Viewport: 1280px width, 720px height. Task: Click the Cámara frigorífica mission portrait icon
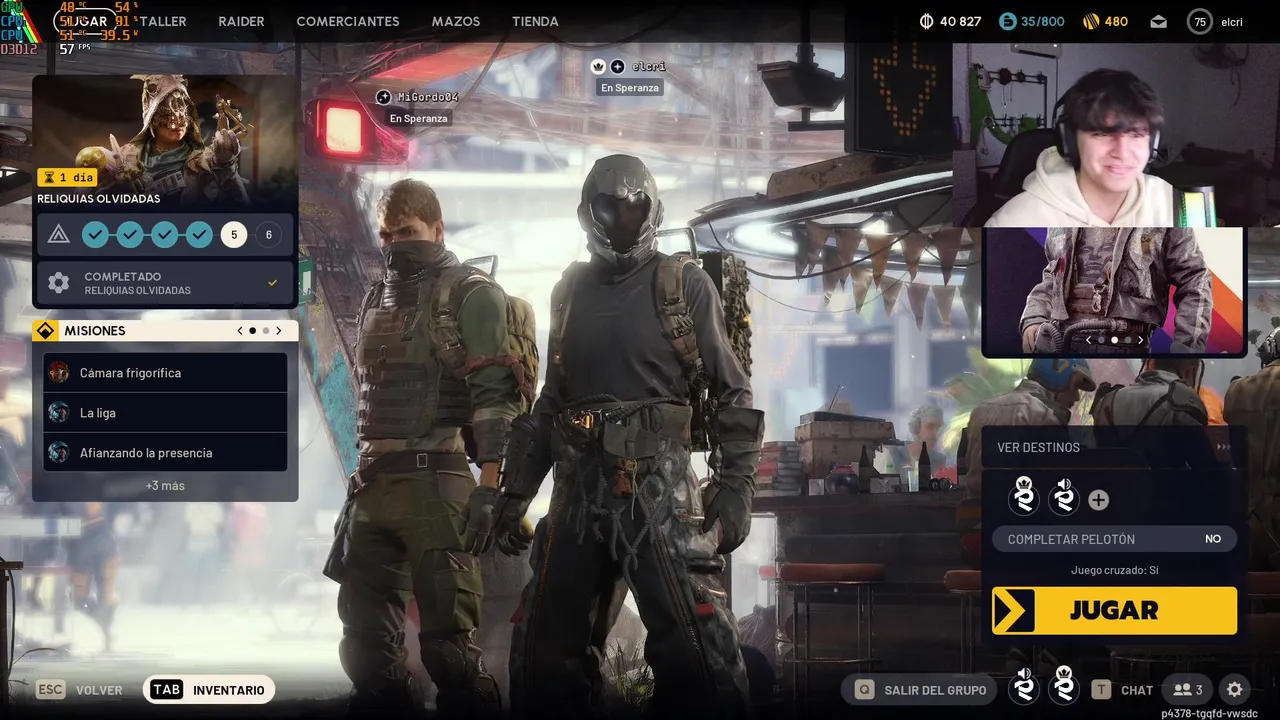click(x=59, y=373)
